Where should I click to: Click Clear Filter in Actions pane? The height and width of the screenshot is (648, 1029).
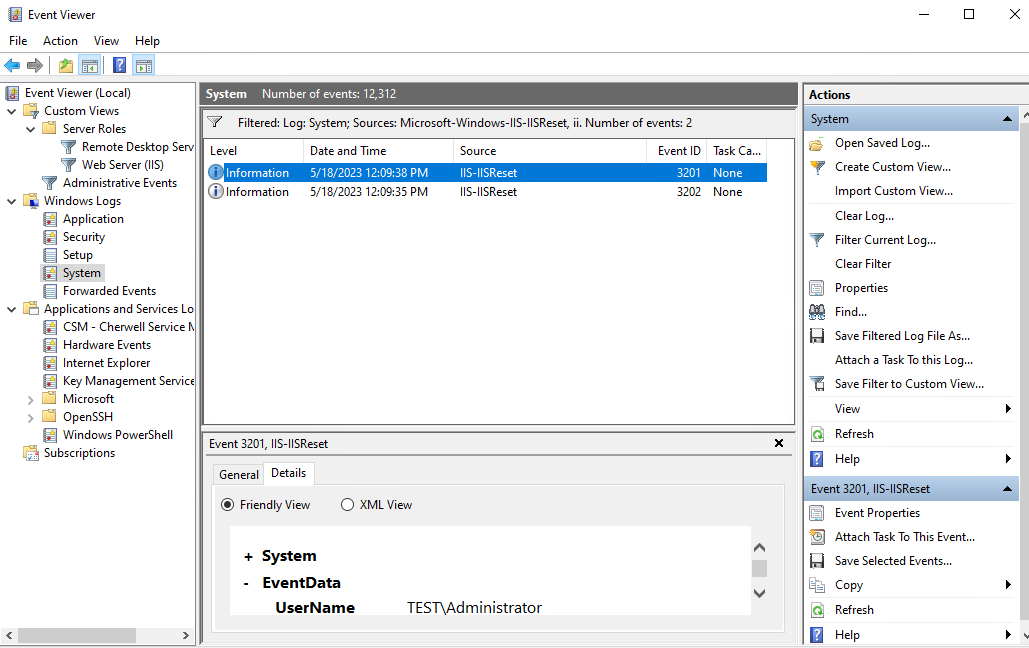[x=863, y=264]
